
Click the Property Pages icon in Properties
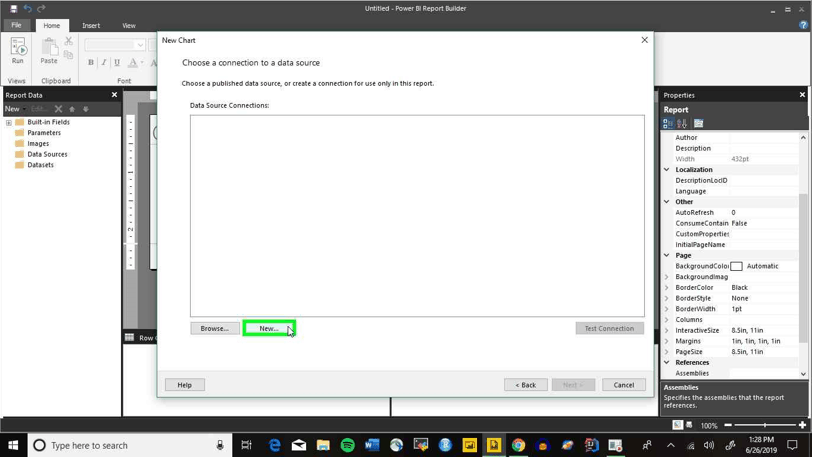[698, 123]
